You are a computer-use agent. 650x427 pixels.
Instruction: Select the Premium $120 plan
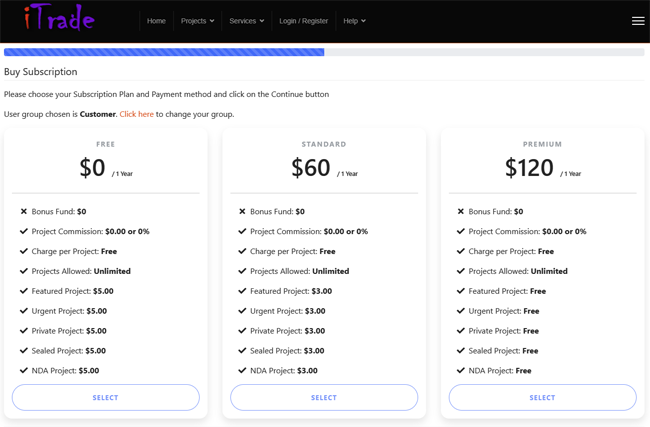coord(543,398)
